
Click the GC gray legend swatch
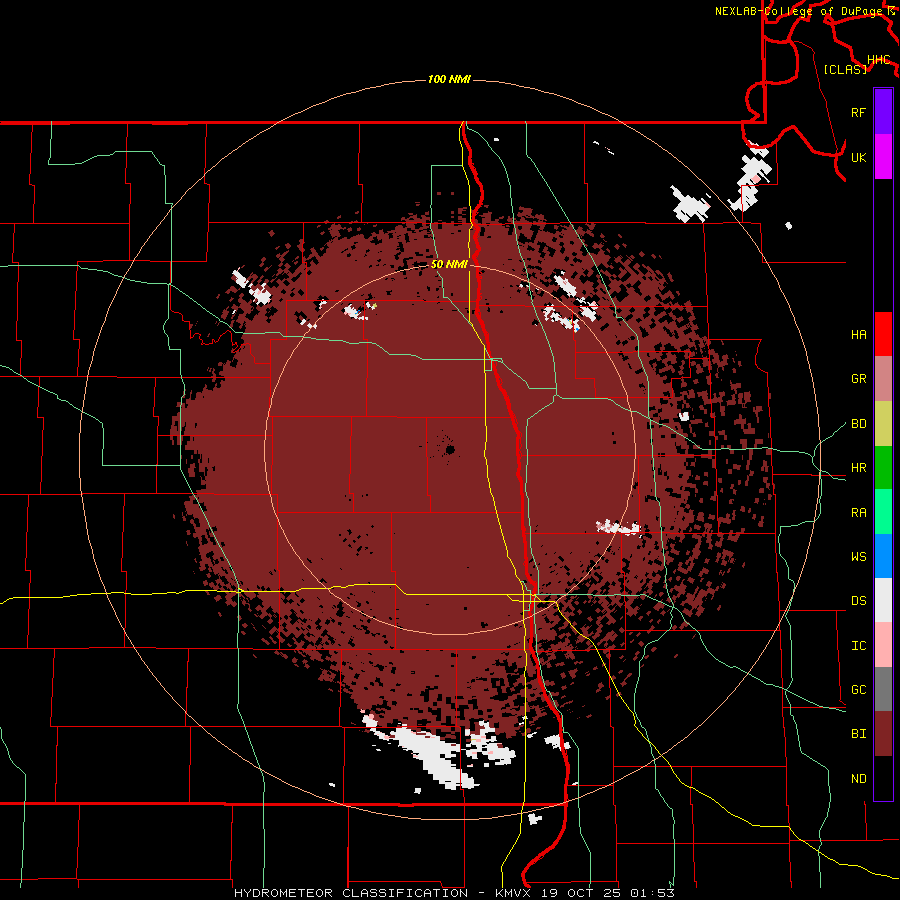click(x=883, y=689)
